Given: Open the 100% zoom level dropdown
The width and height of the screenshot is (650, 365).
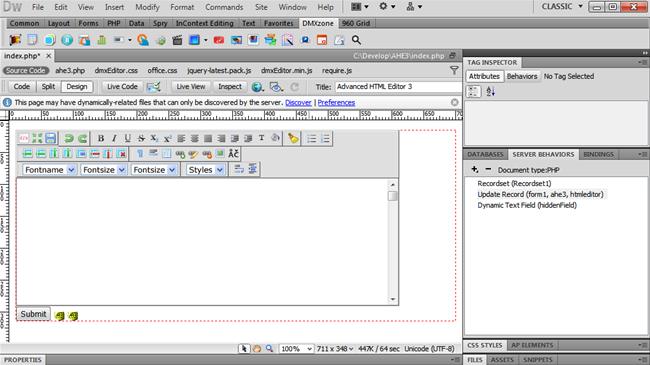Looking at the screenshot, I should pos(296,349).
